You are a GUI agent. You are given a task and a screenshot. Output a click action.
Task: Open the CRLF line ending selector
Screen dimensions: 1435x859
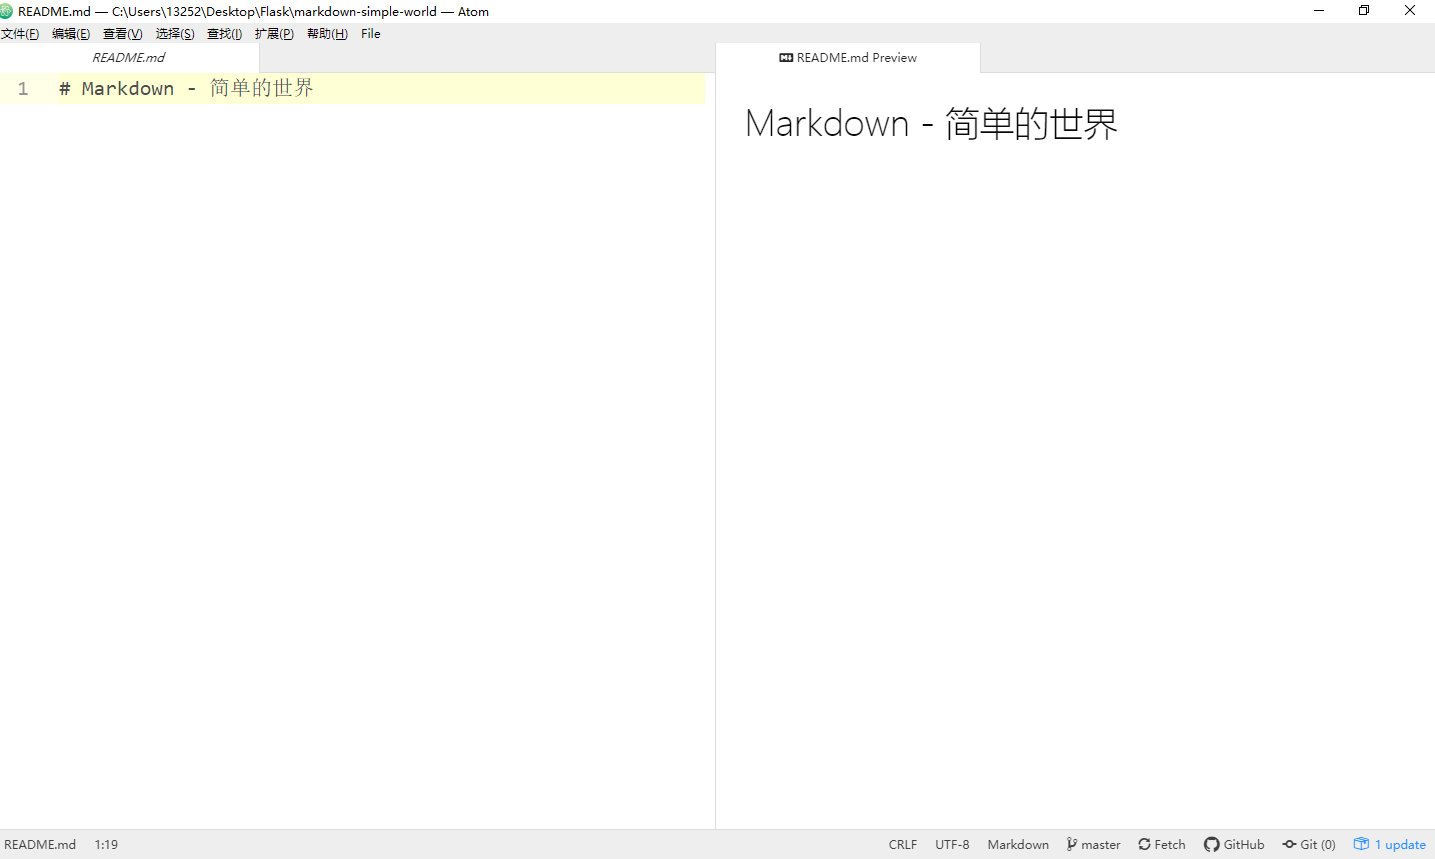coord(903,845)
